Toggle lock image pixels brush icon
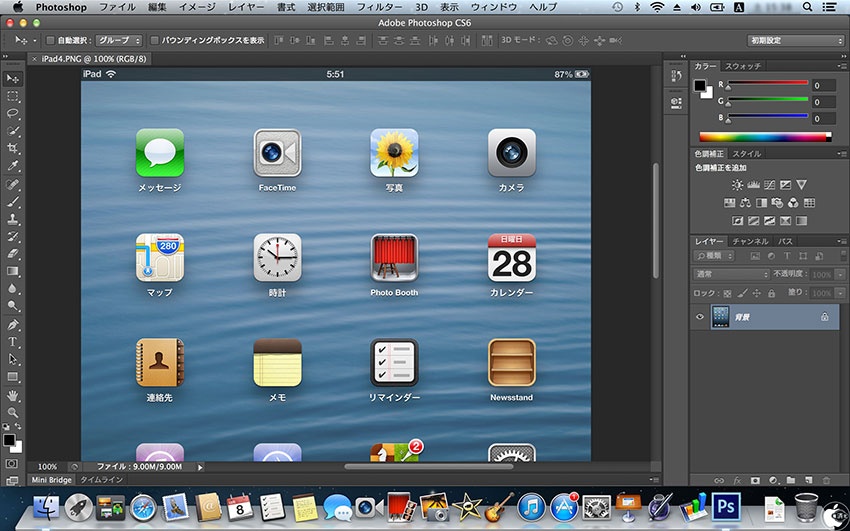The width and height of the screenshot is (850, 531). [742, 293]
